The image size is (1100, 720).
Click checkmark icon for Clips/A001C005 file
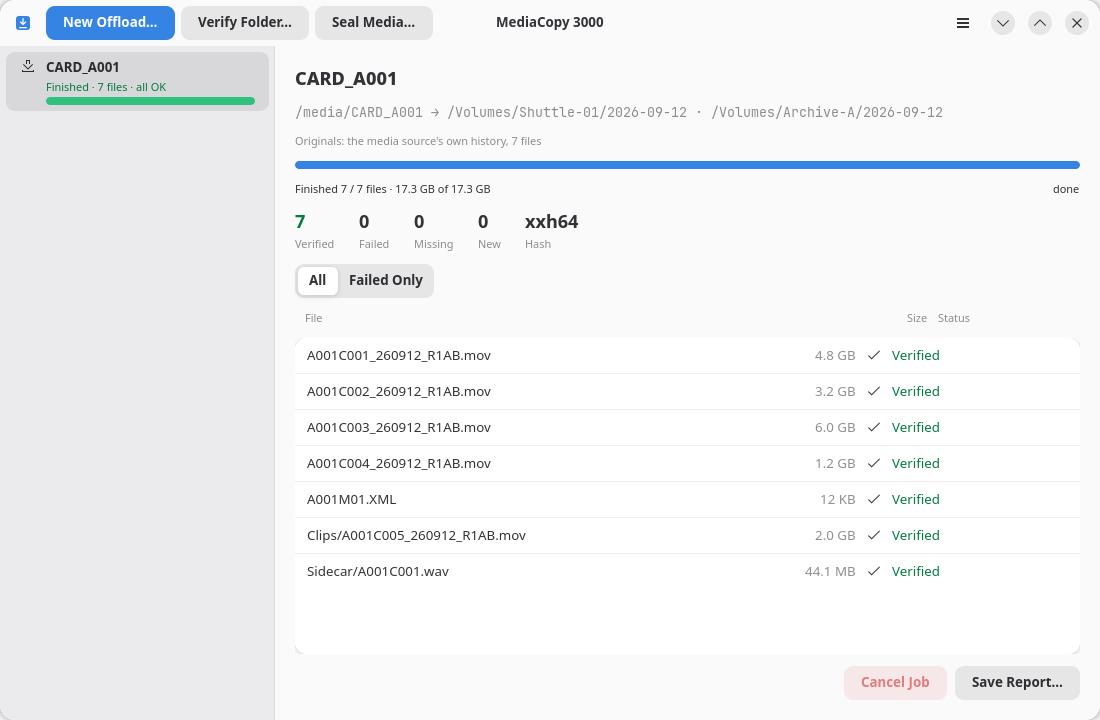click(873, 535)
